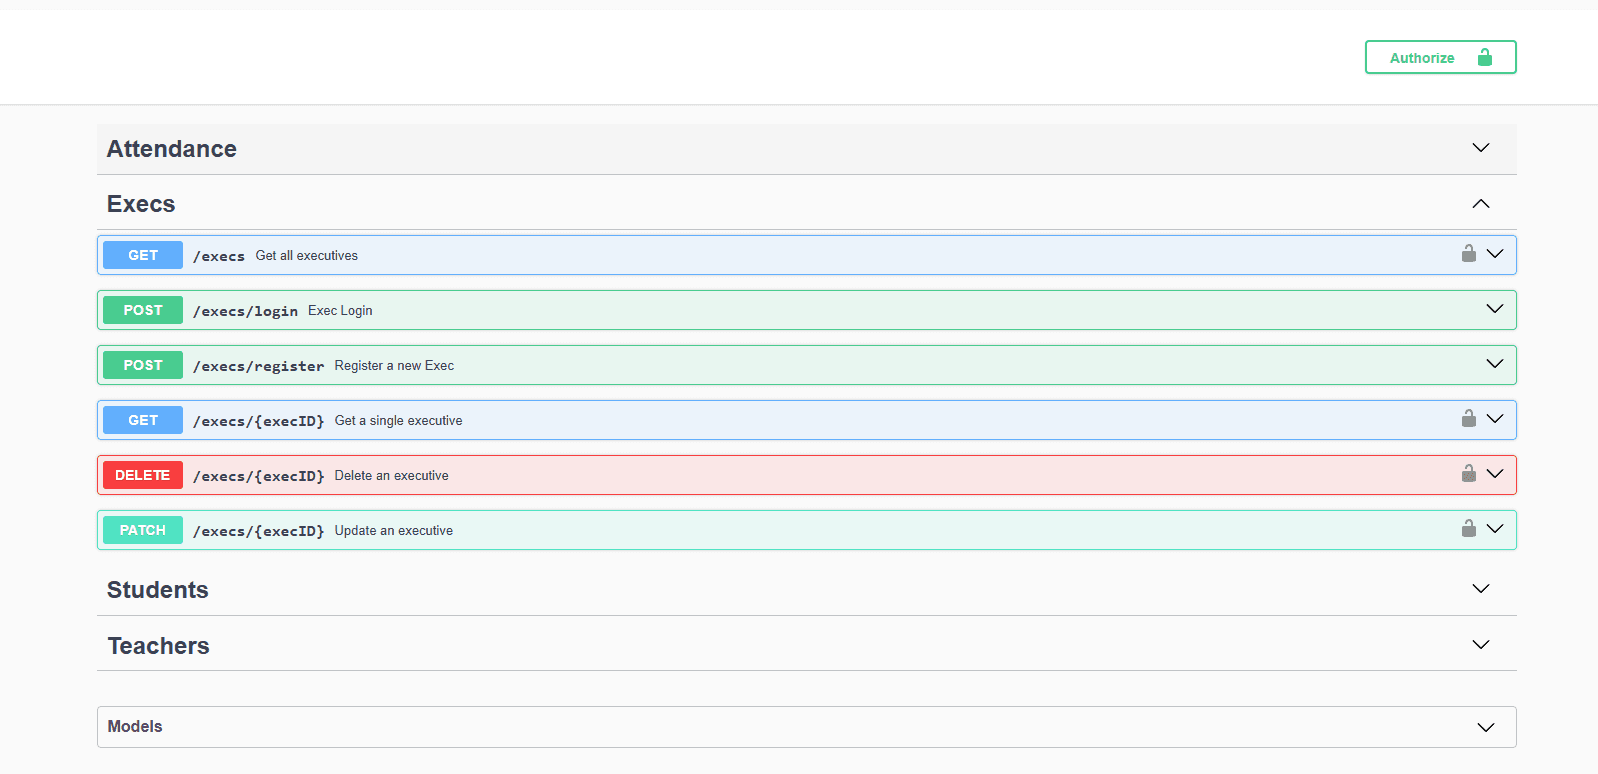Image resolution: width=1598 pixels, height=774 pixels.
Task: Click the red DELETE method badge
Action: click(x=143, y=475)
